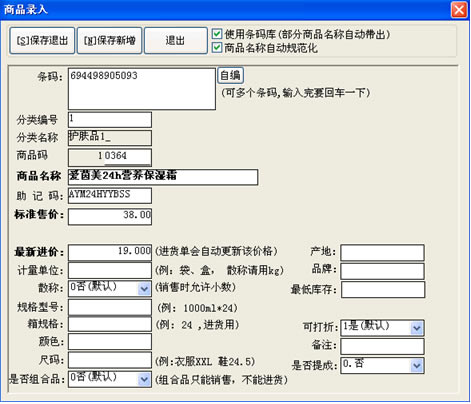Click the 退出 button
The width and height of the screenshot is (471, 404).
(x=176, y=41)
